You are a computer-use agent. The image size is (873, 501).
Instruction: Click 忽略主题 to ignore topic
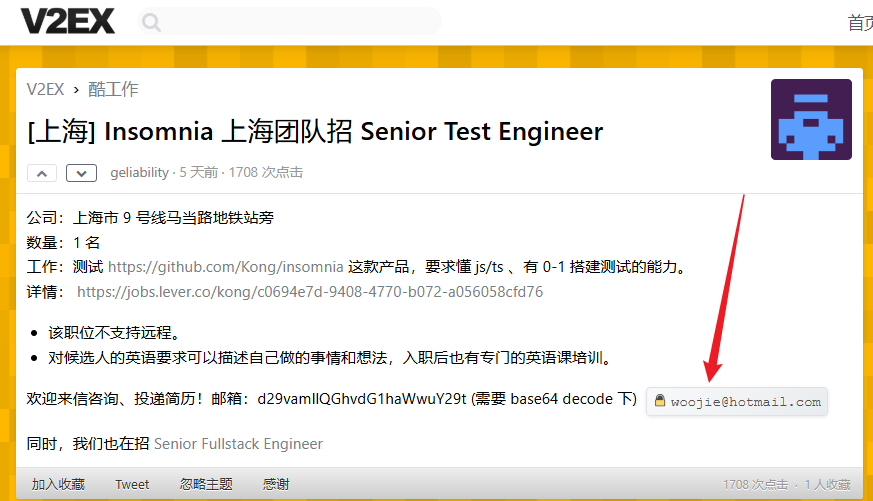tap(206, 484)
